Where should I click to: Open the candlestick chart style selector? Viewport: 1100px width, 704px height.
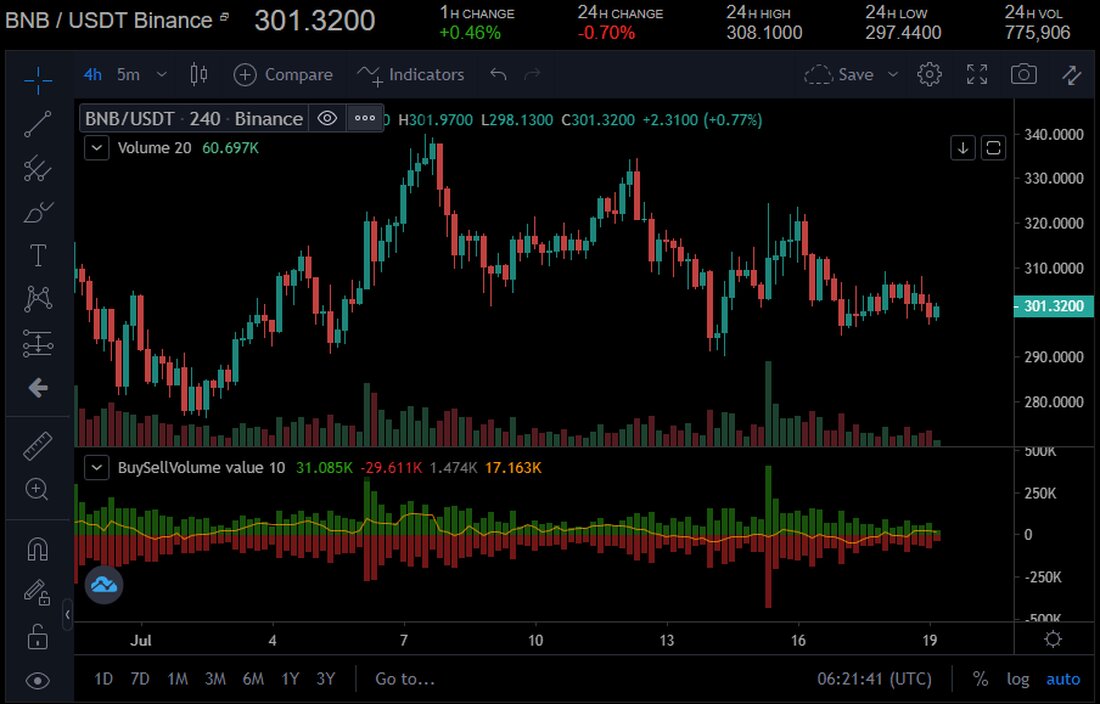tap(199, 74)
